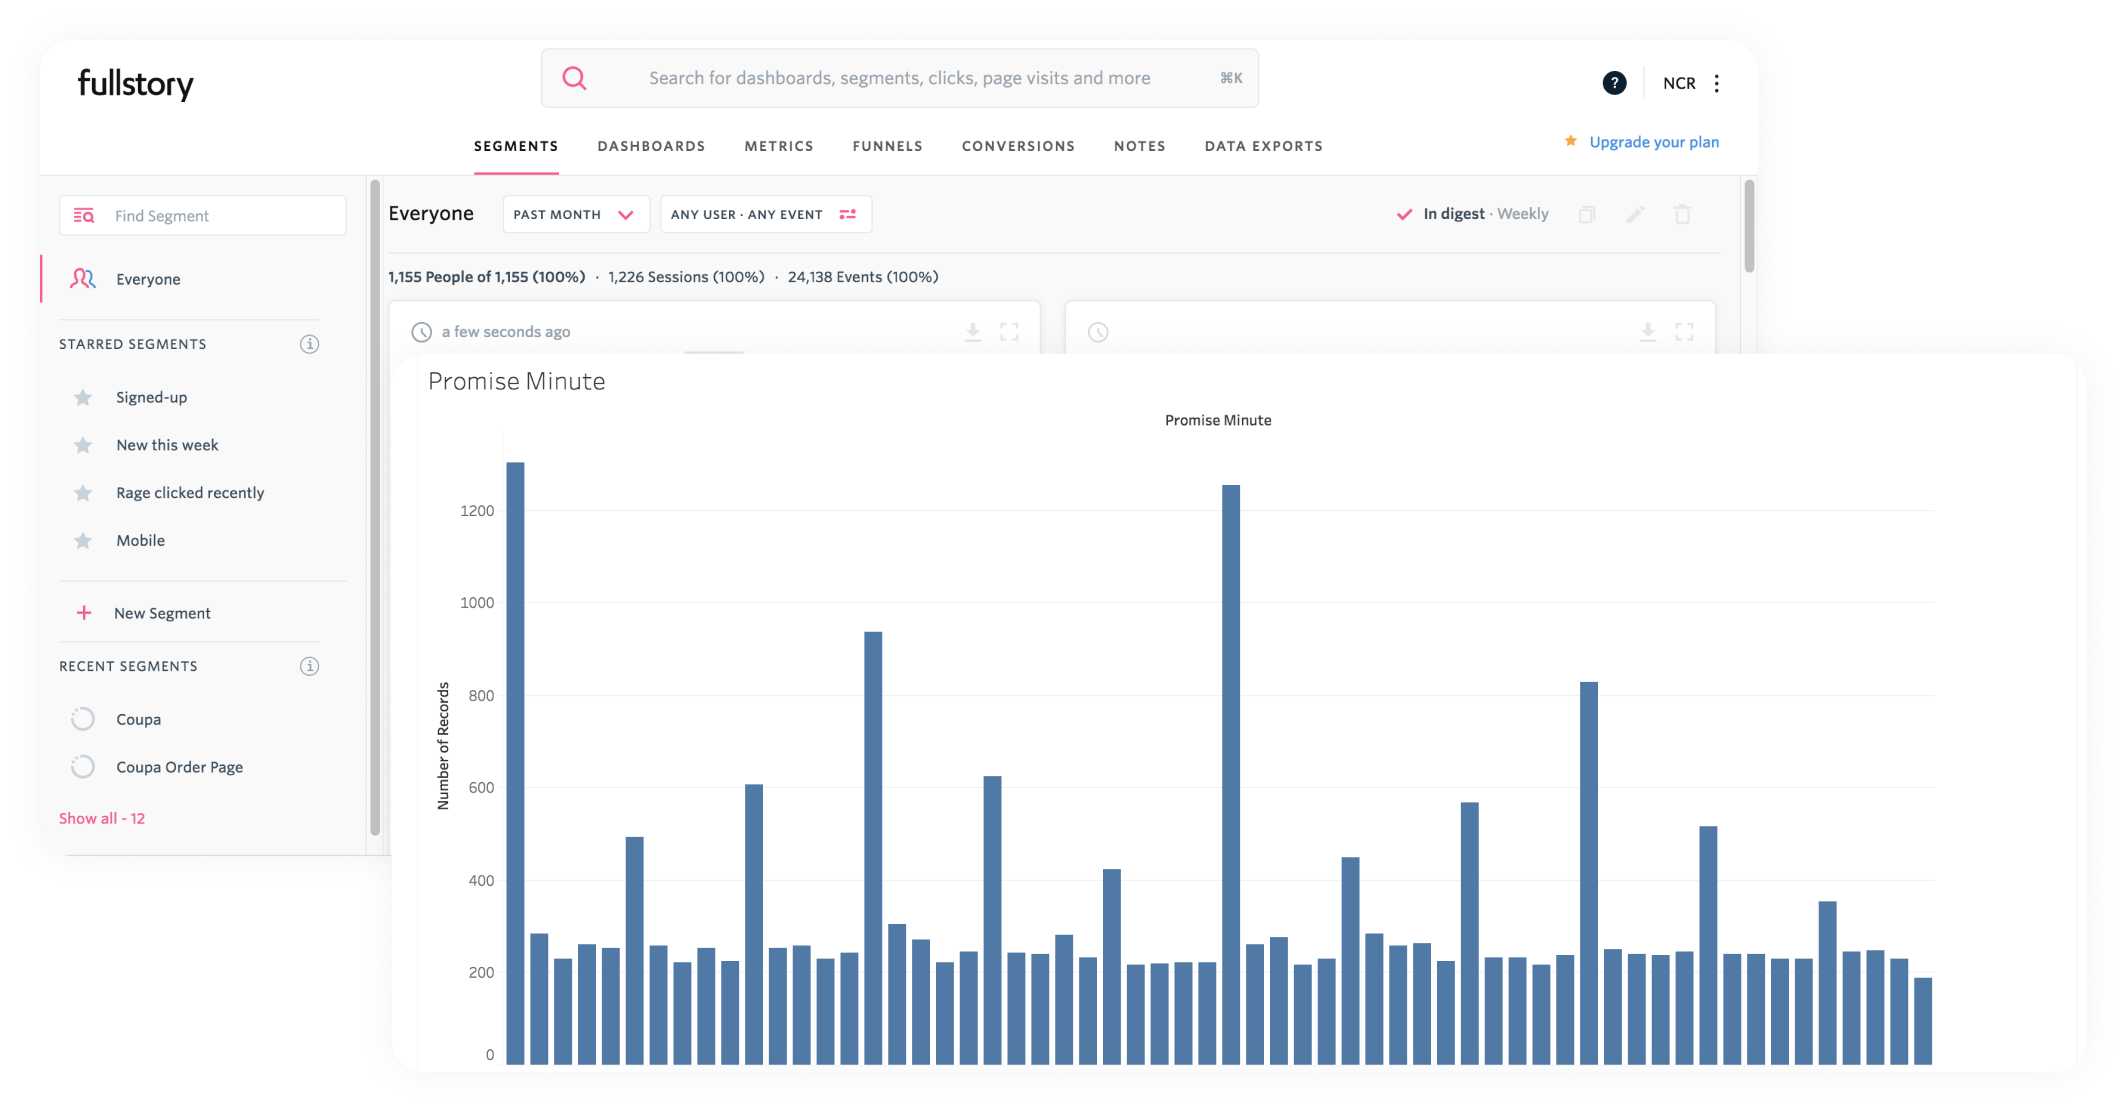Click the Everyone segment people icon
Image resolution: width=2126 pixels, height=1112 pixels.
(82, 279)
